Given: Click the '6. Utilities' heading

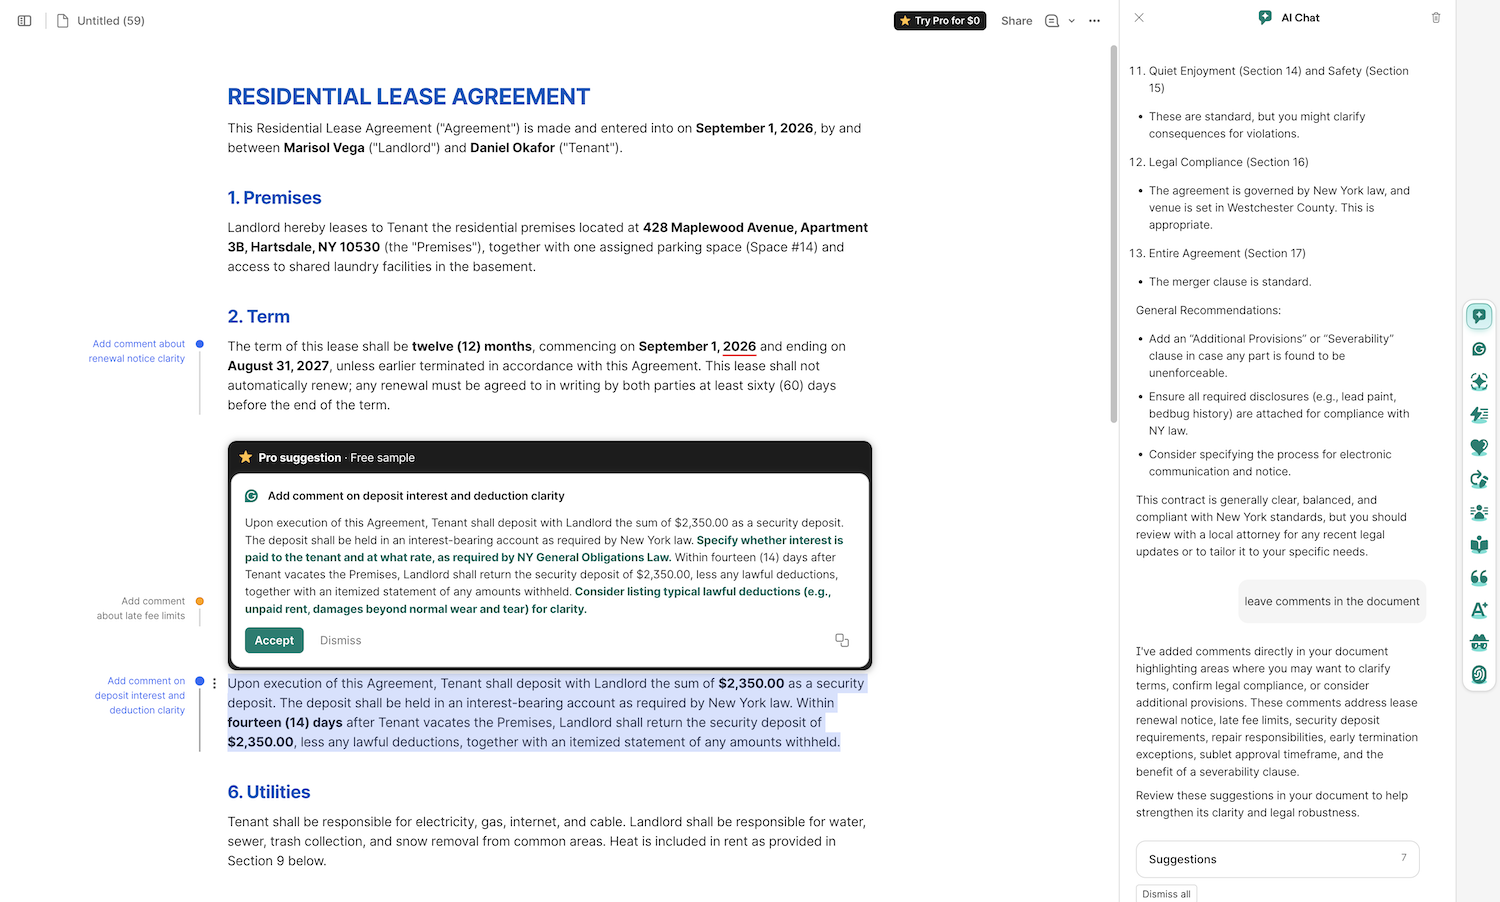Looking at the screenshot, I should click(268, 792).
